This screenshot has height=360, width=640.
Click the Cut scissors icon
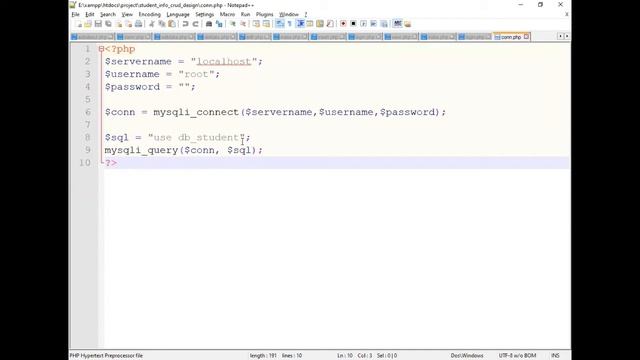(152, 24)
